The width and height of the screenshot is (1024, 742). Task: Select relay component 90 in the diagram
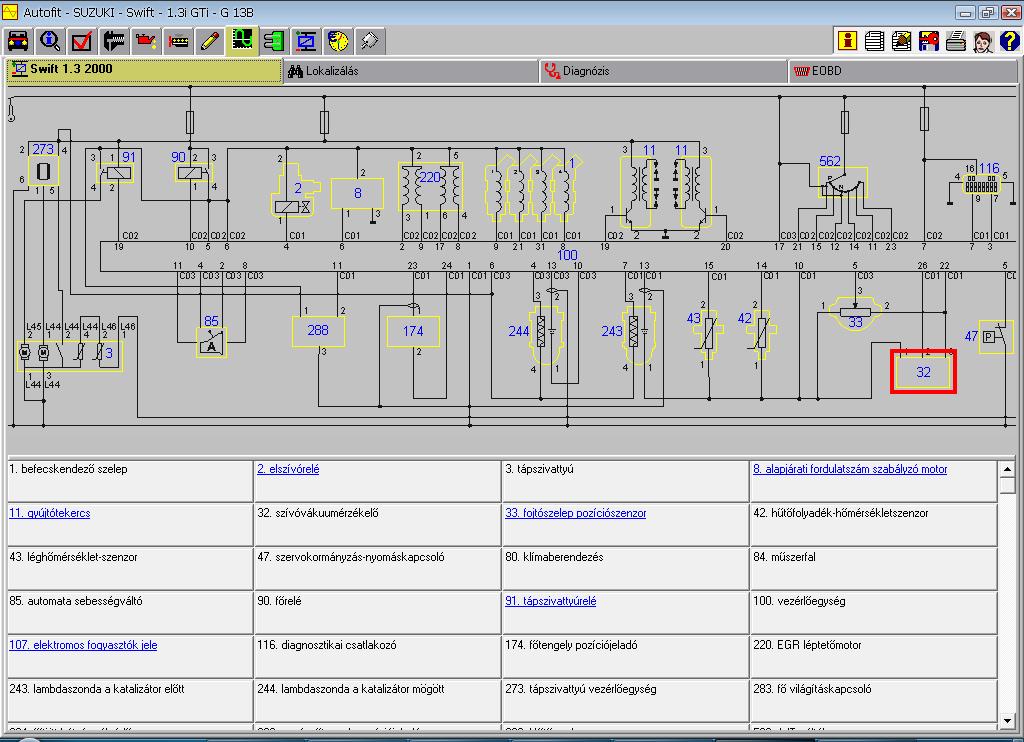[193, 173]
